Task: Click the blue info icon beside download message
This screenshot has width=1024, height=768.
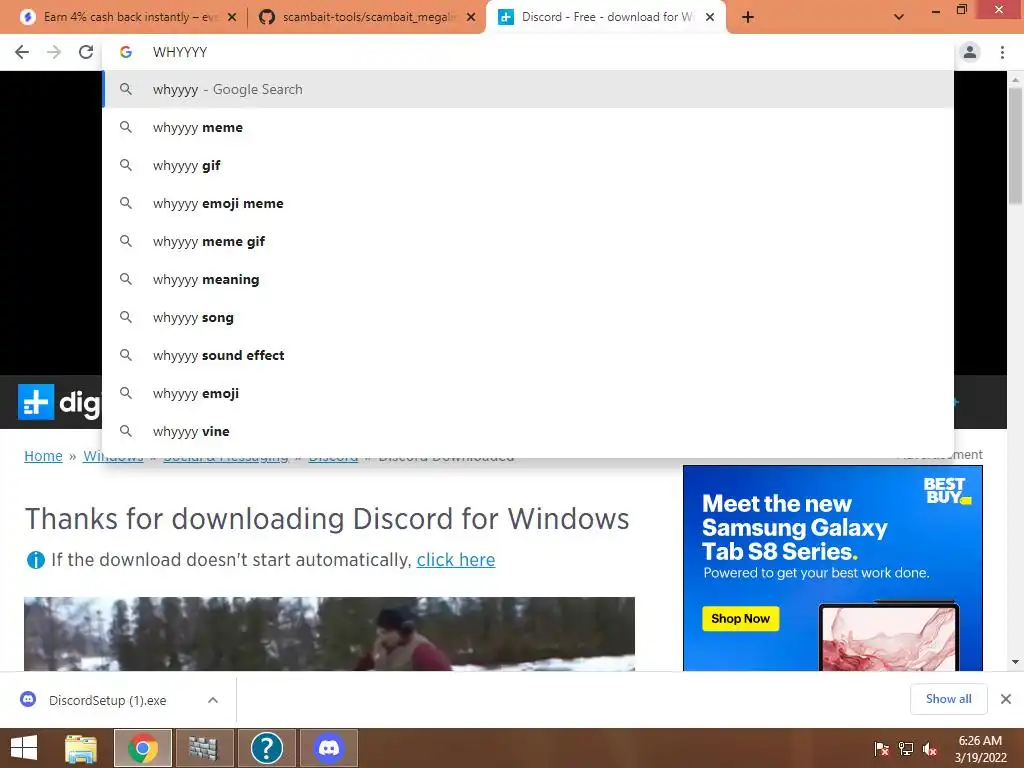Action: [x=35, y=560]
